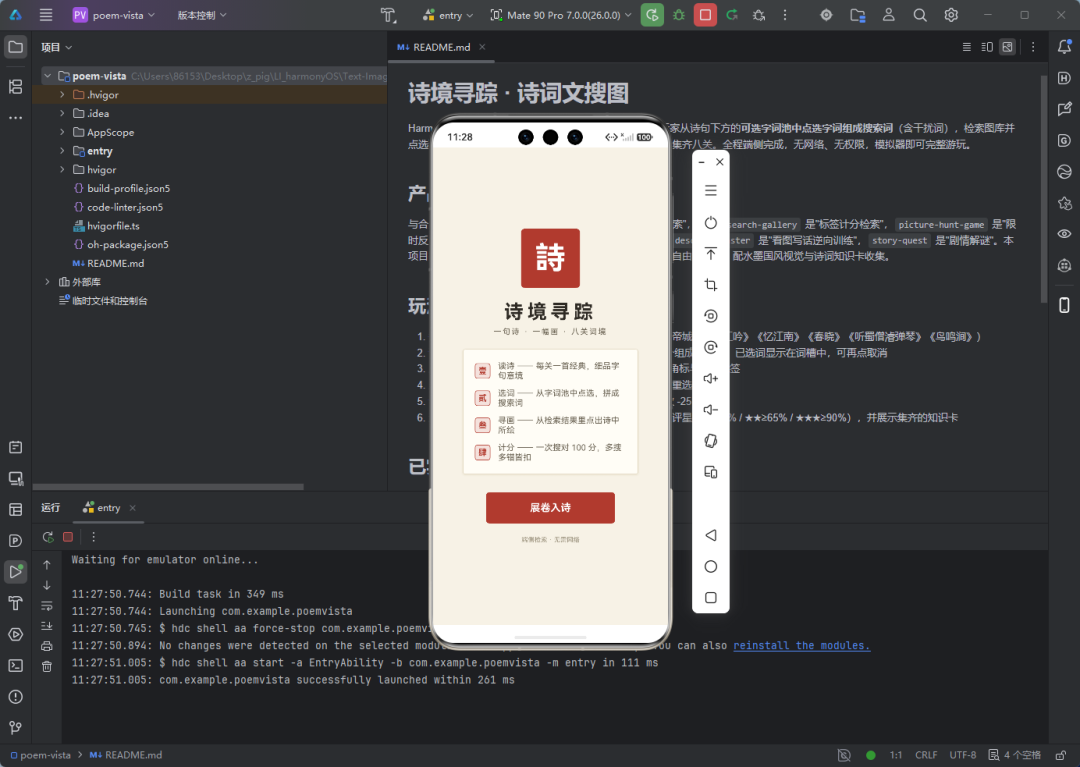Screen dimensions: 1080x767
Task: Open the Project tool window icon
Action: (x=15, y=47)
